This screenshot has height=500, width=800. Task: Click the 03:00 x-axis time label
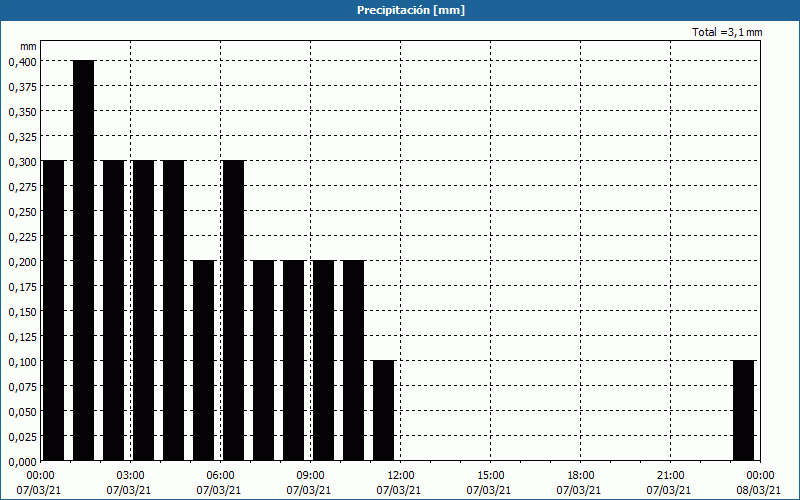click(131, 476)
